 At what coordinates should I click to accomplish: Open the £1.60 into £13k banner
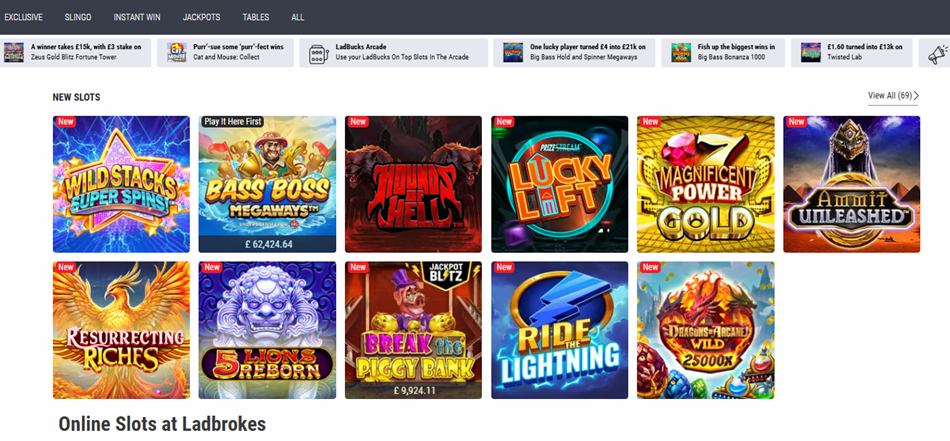[x=852, y=53]
